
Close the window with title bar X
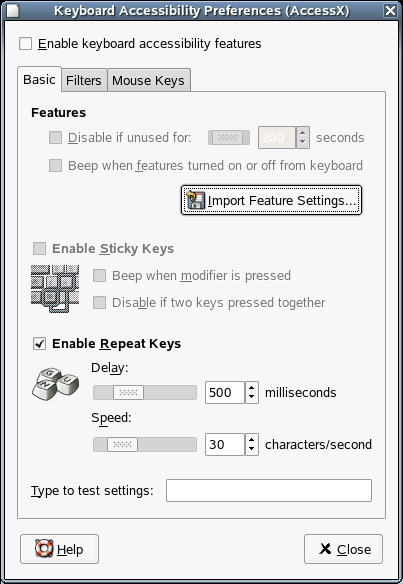tap(390, 10)
